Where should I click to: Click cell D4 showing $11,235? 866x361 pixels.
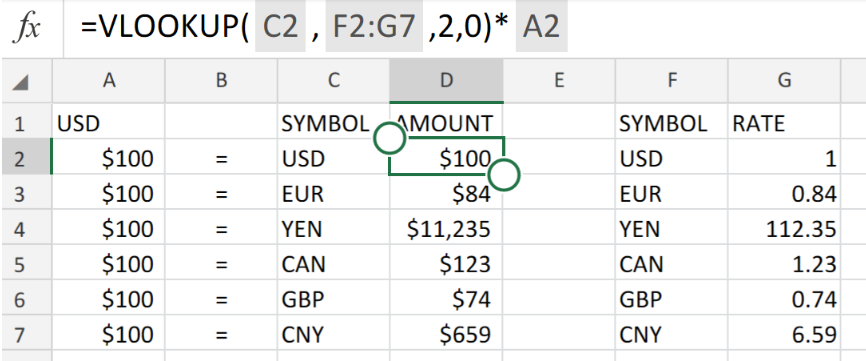tap(446, 229)
